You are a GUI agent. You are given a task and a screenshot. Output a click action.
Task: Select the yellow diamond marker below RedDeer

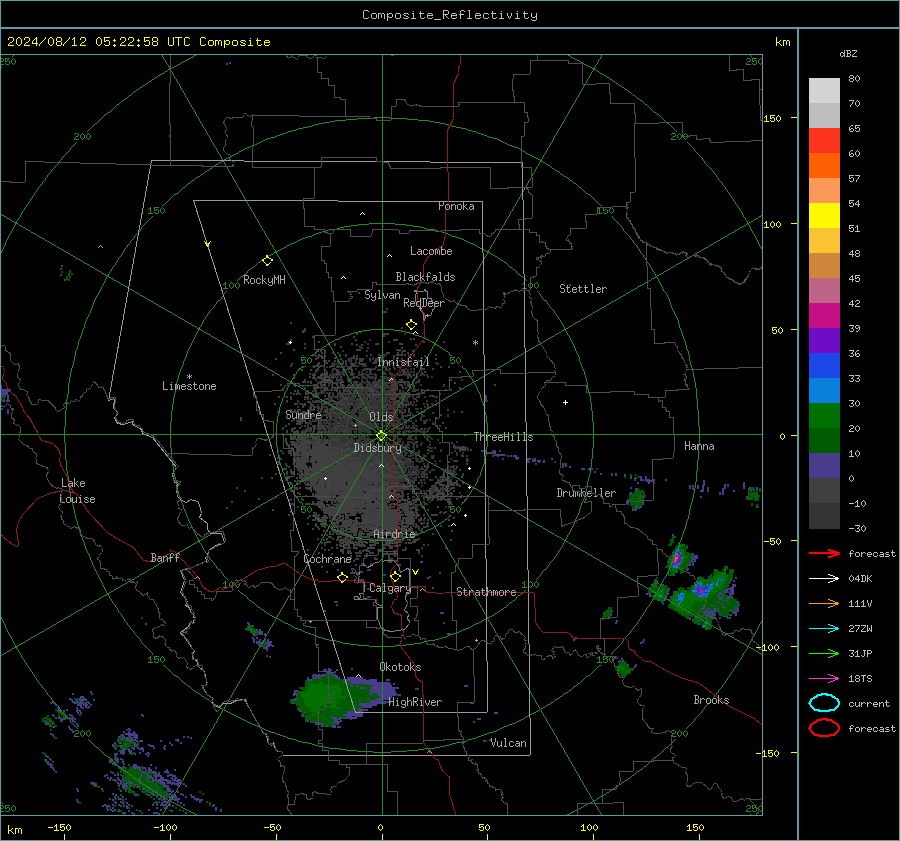tap(411, 325)
